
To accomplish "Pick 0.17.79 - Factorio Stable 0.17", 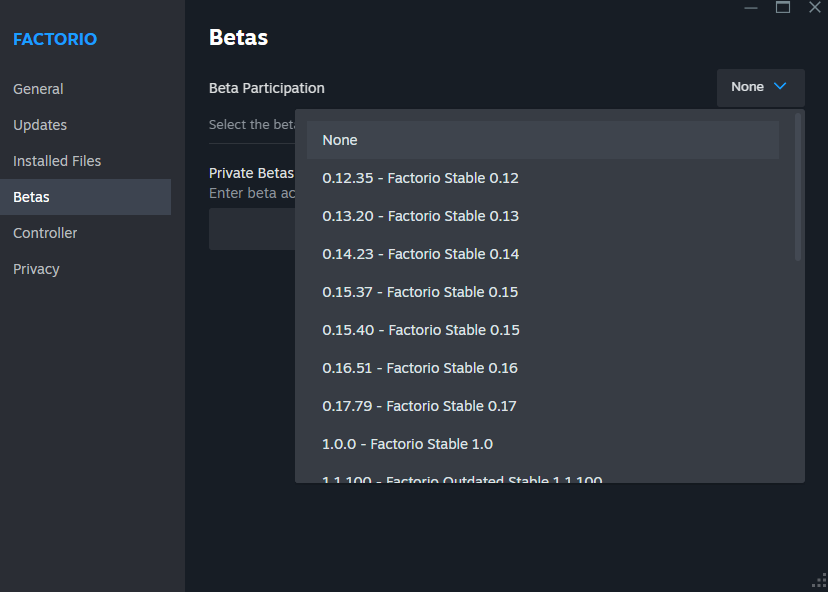I will 543,406.
